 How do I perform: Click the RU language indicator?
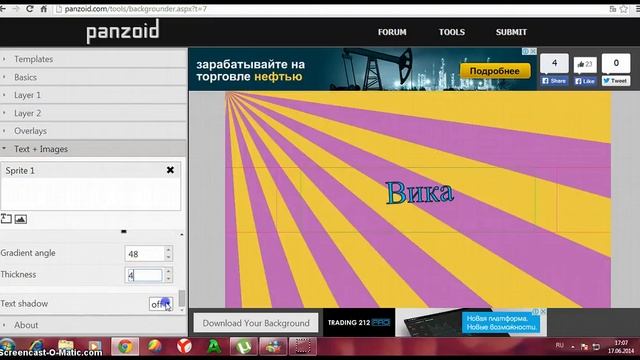pyautogui.click(x=560, y=345)
